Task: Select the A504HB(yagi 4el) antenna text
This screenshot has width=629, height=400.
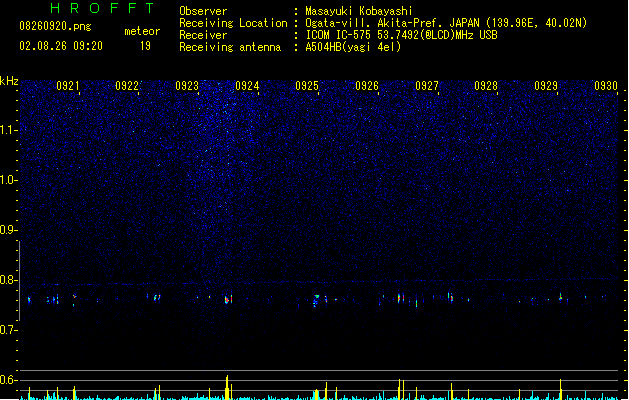Action: point(353,47)
